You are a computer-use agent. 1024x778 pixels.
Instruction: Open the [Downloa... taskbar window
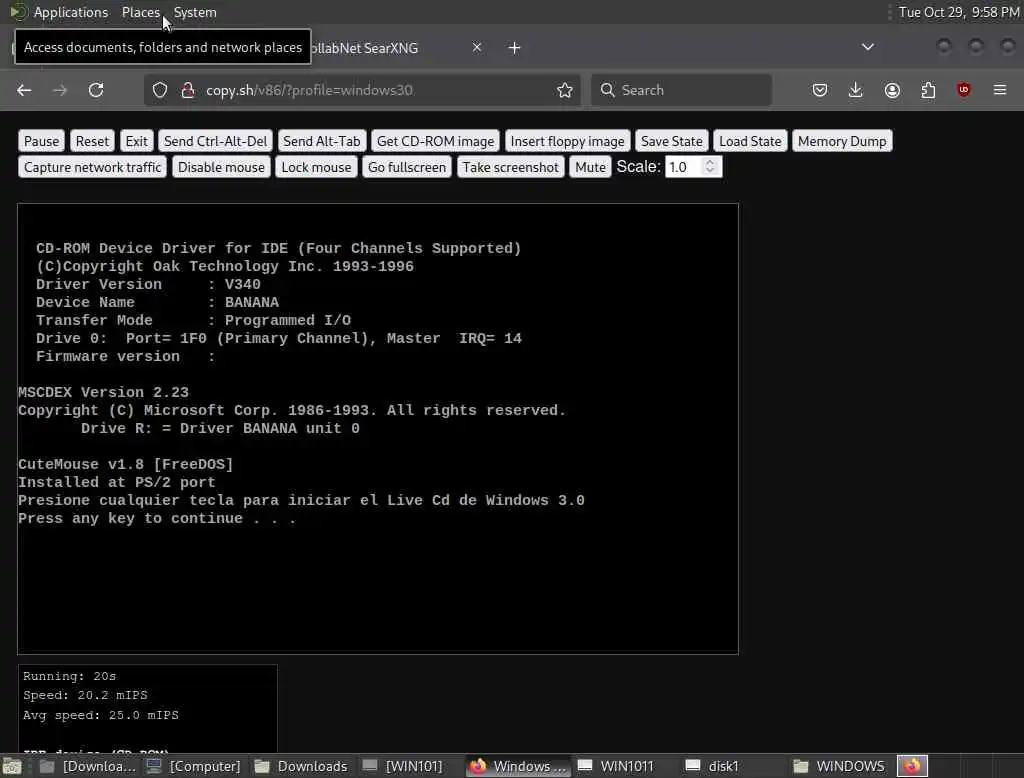point(88,766)
